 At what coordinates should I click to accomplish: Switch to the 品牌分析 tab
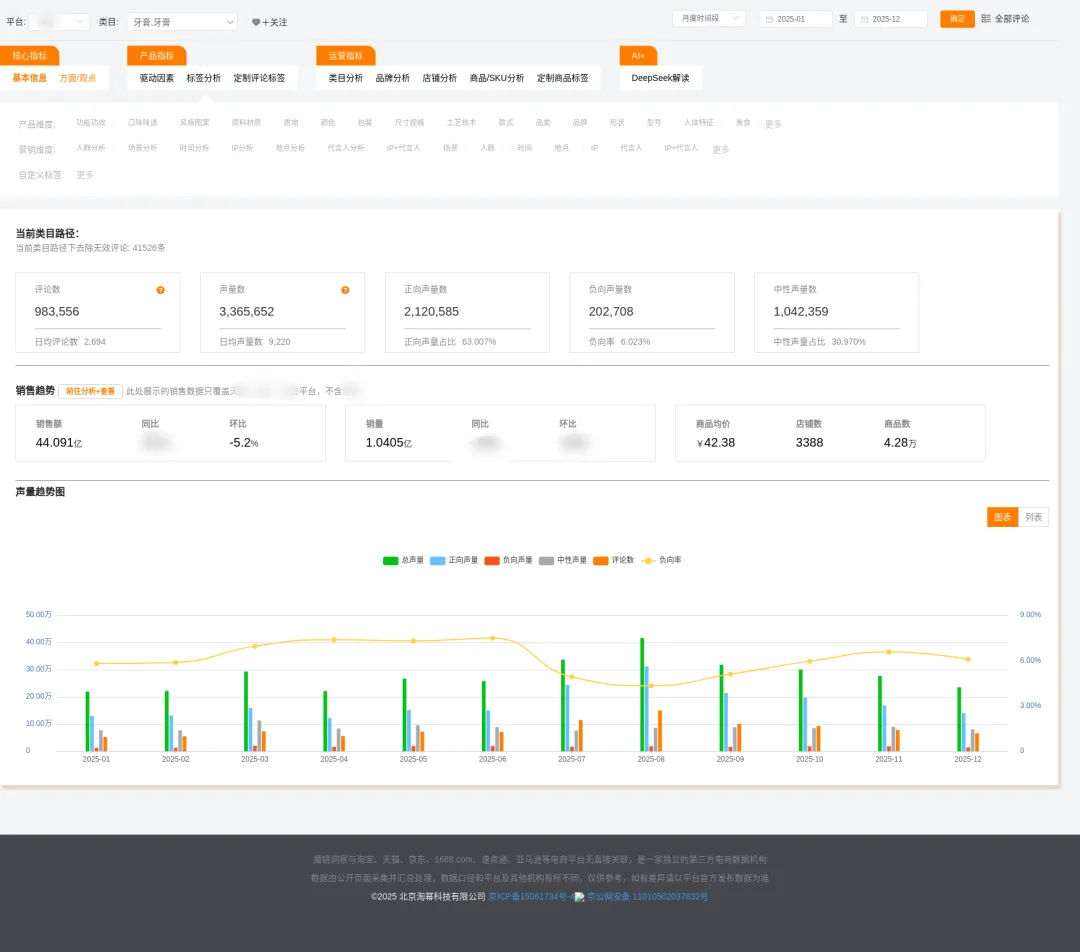click(393, 78)
